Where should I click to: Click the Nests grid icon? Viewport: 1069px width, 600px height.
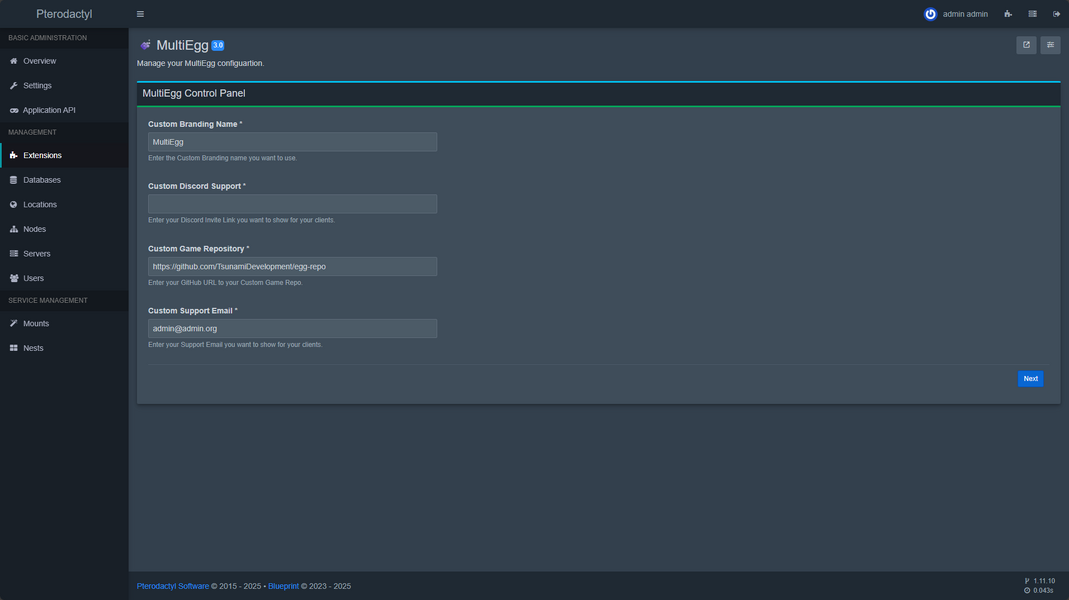[x=14, y=348]
